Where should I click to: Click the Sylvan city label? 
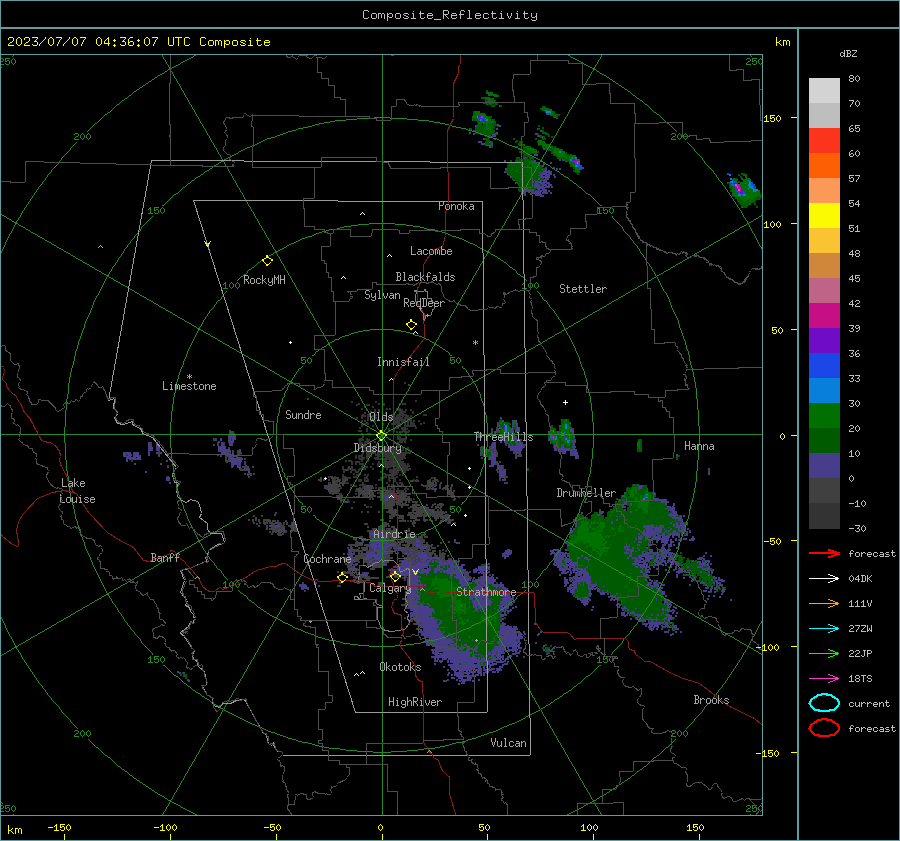382,295
